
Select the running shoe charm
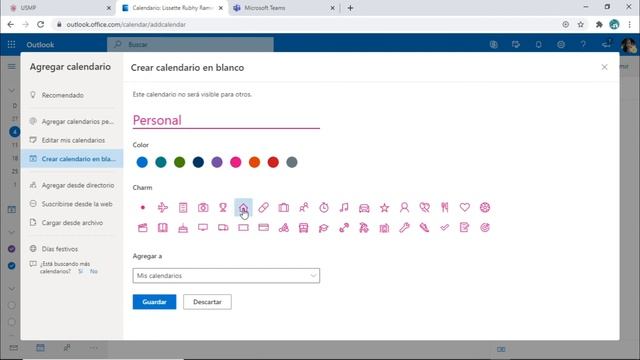(424, 228)
